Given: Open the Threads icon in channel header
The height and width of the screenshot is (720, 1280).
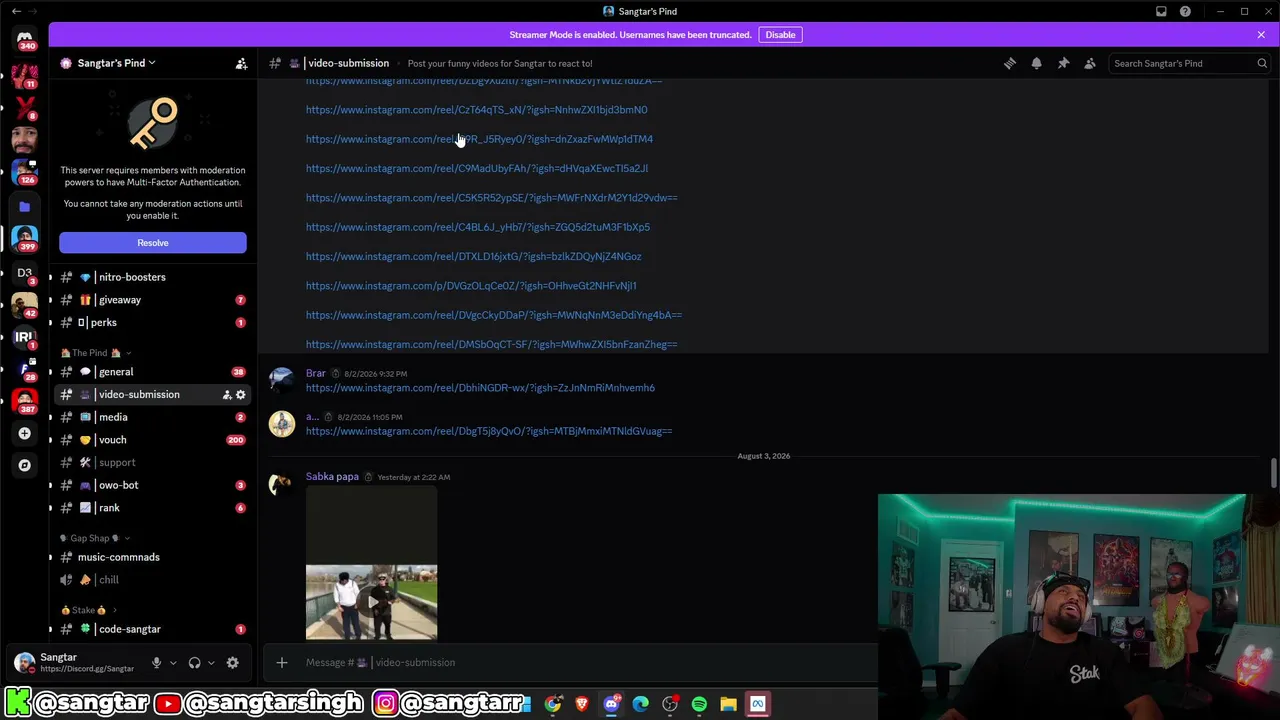Looking at the screenshot, I should [x=1010, y=63].
